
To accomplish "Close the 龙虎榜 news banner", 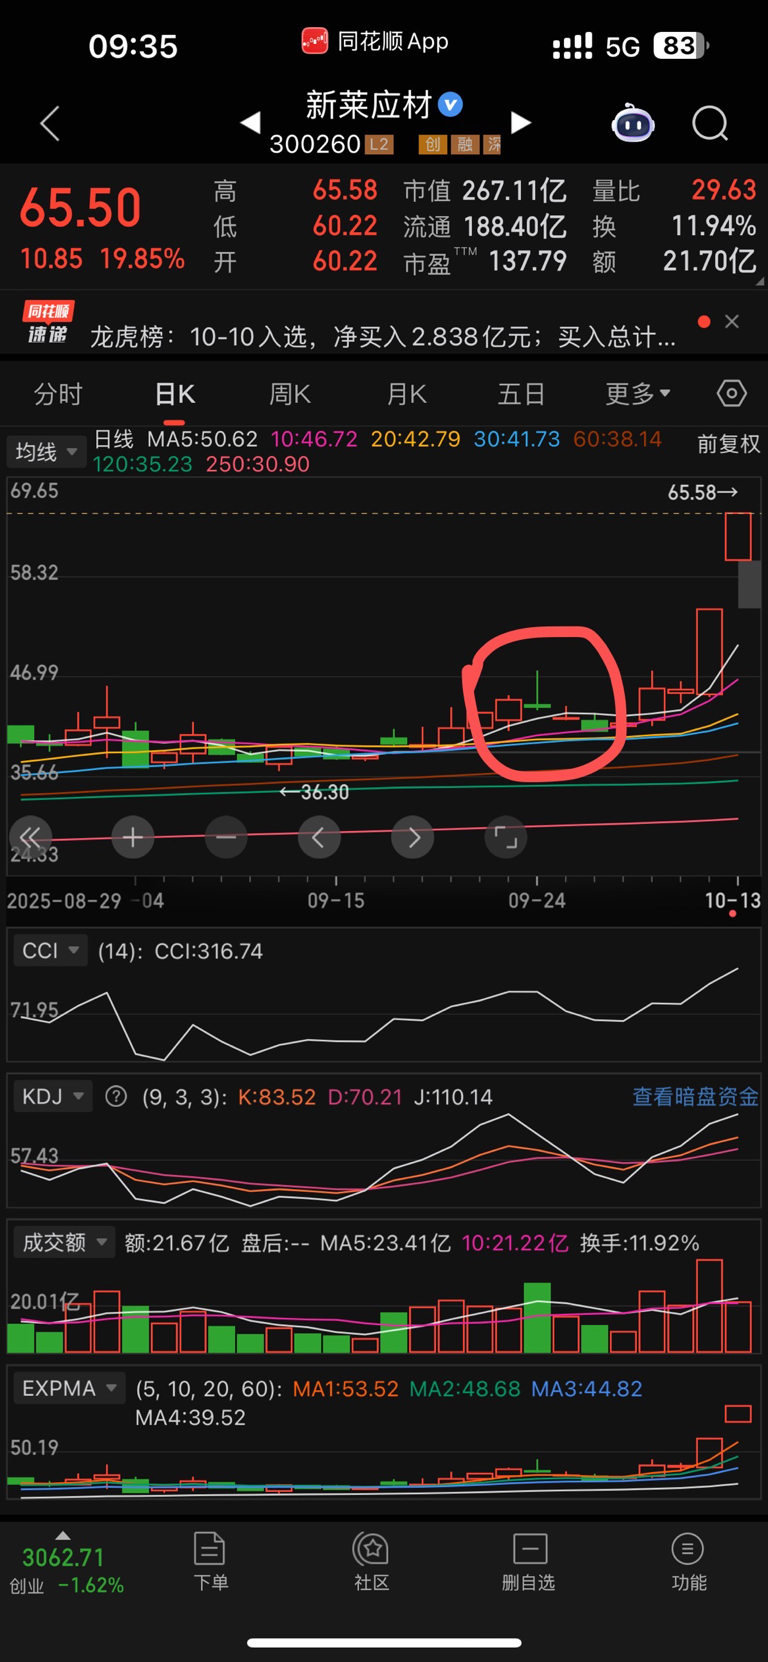I will (x=732, y=321).
